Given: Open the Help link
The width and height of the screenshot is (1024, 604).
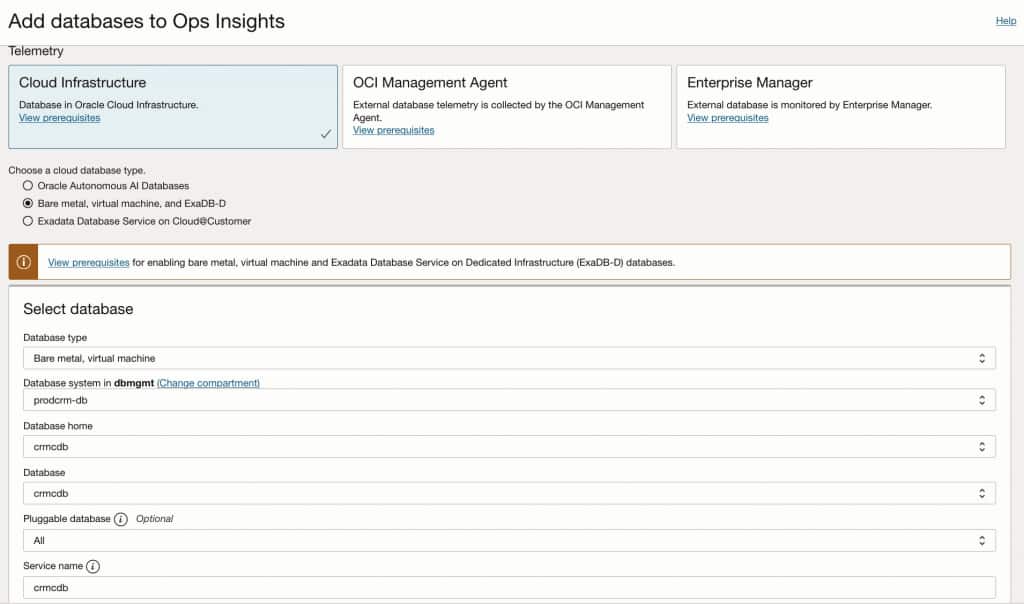Looking at the screenshot, I should tap(1005, 21).
